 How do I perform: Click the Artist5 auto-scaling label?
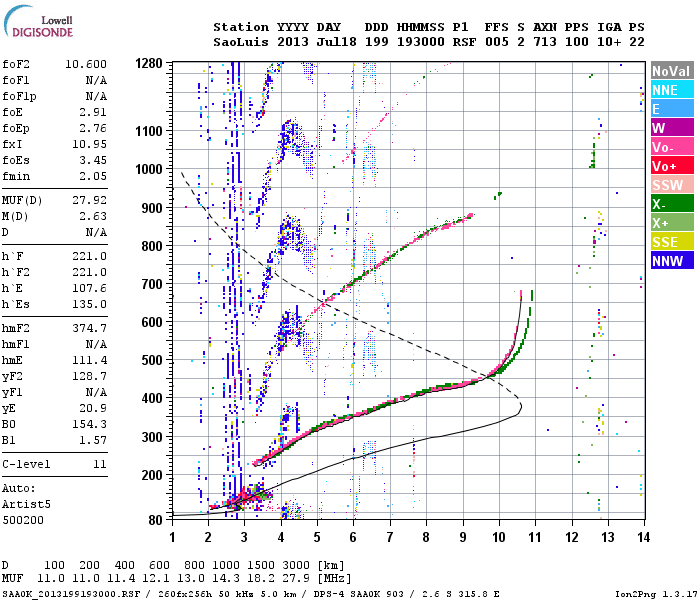26,504
